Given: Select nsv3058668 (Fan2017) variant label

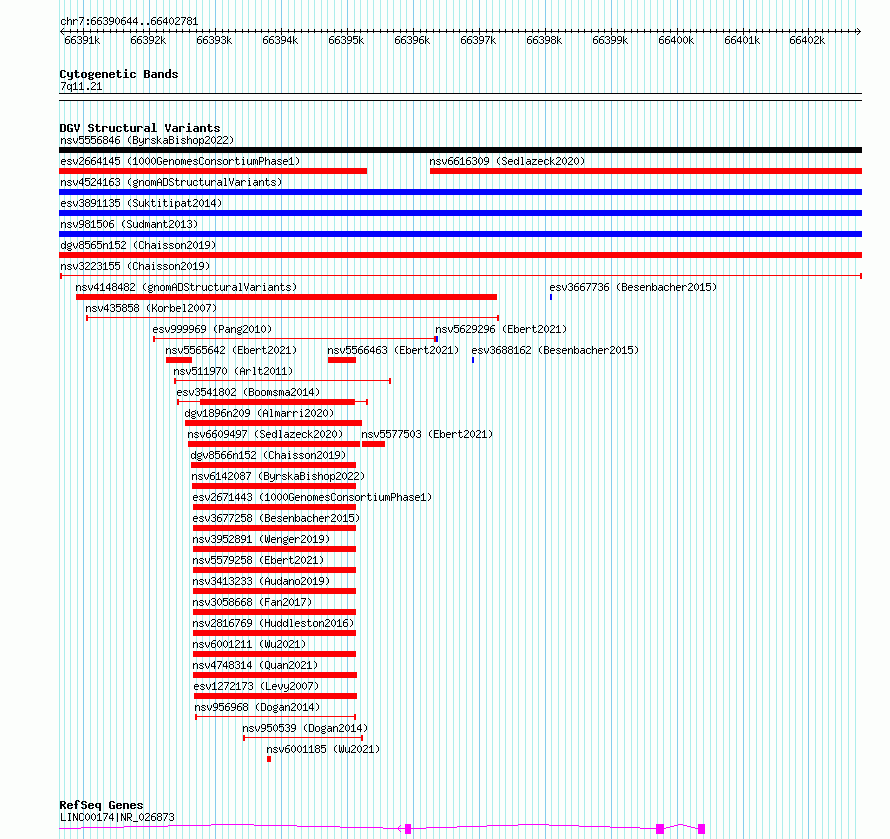Looking at the screenshot, I should pos(252,602).
